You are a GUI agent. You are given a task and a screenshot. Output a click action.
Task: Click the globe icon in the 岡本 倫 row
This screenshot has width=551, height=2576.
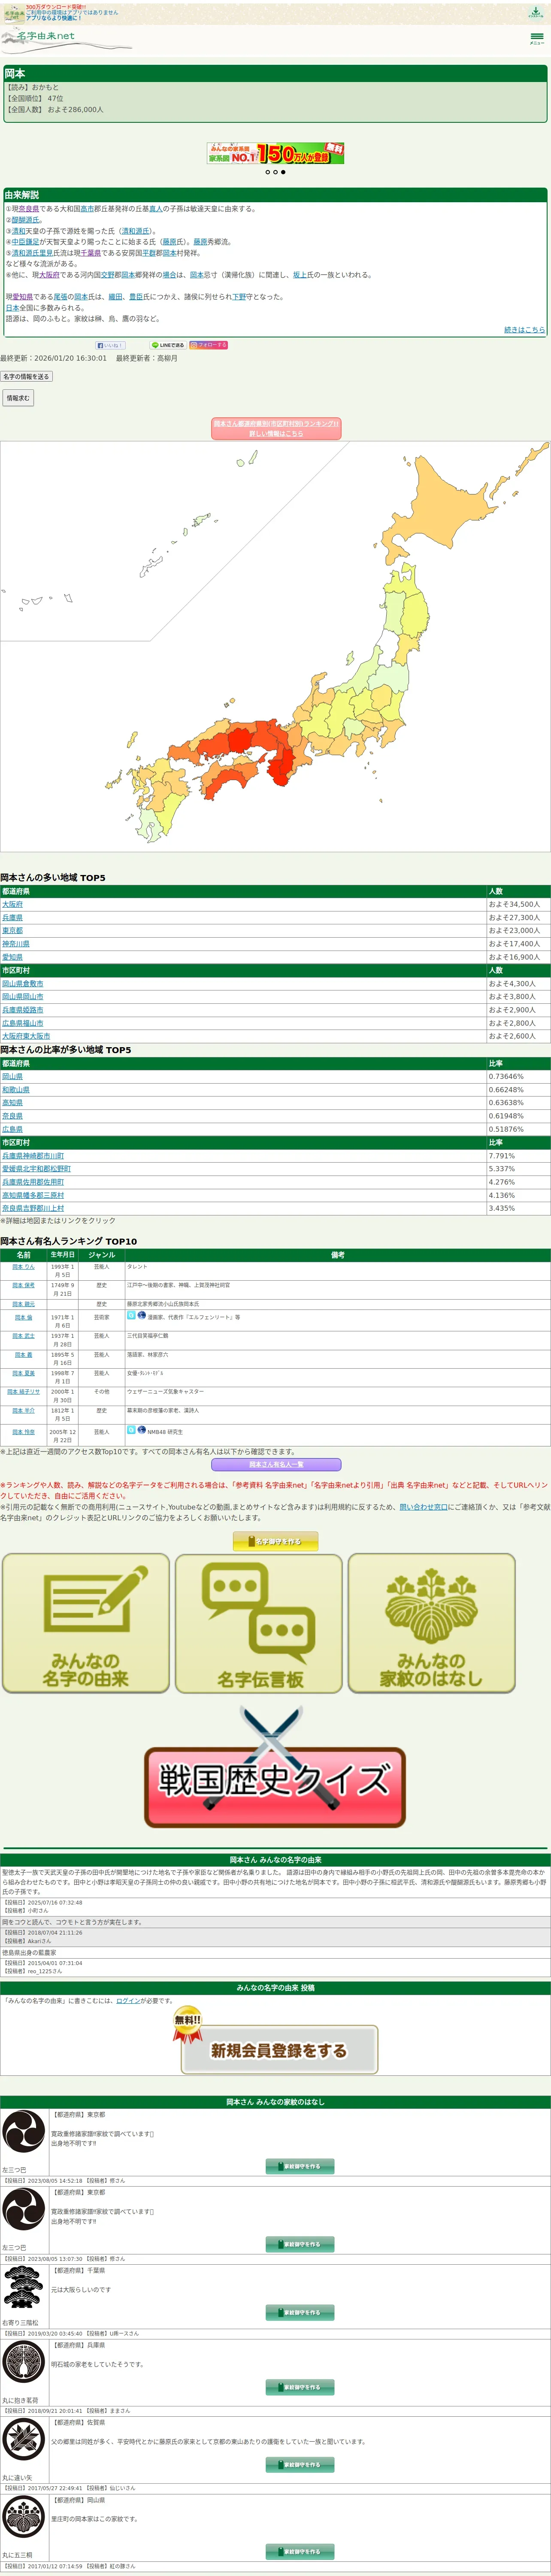[142, 1315]
